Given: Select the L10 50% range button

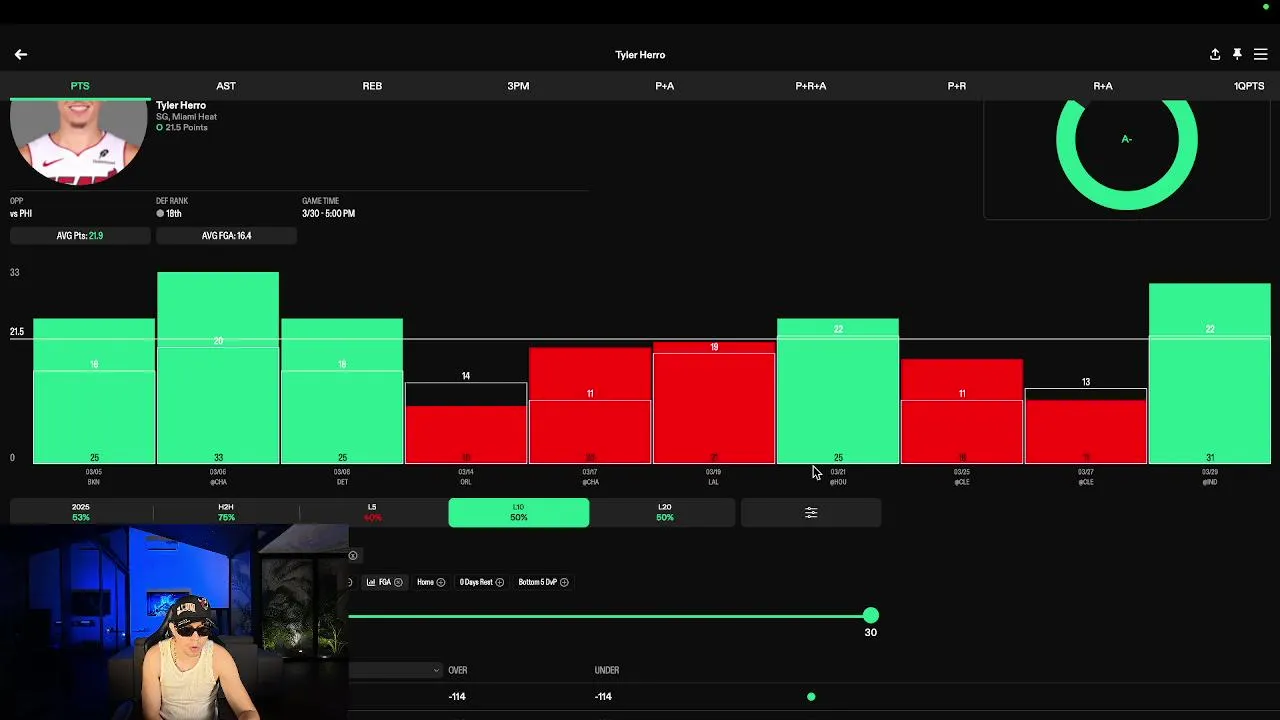Looking at the screenshot, I should (518, 513).
